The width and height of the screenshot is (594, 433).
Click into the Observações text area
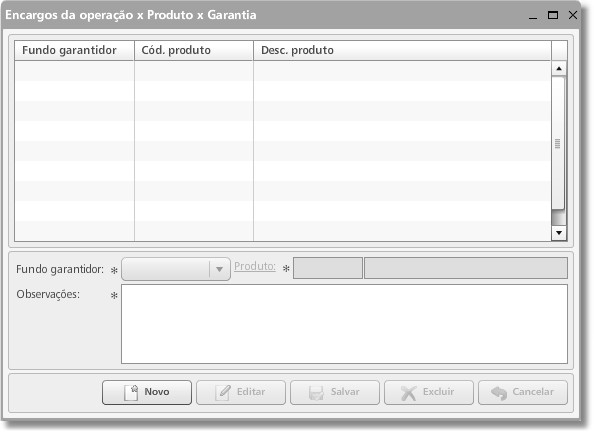[344, 324]
